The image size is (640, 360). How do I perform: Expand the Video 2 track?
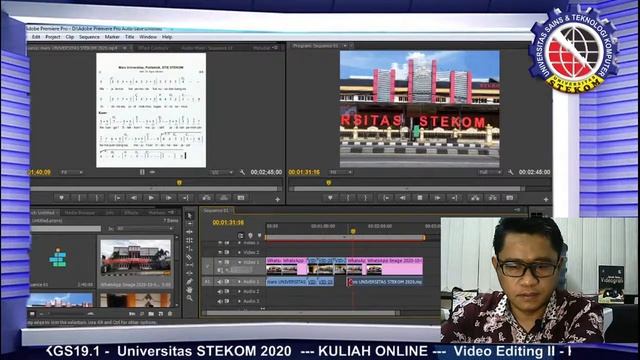coord(240,252)
